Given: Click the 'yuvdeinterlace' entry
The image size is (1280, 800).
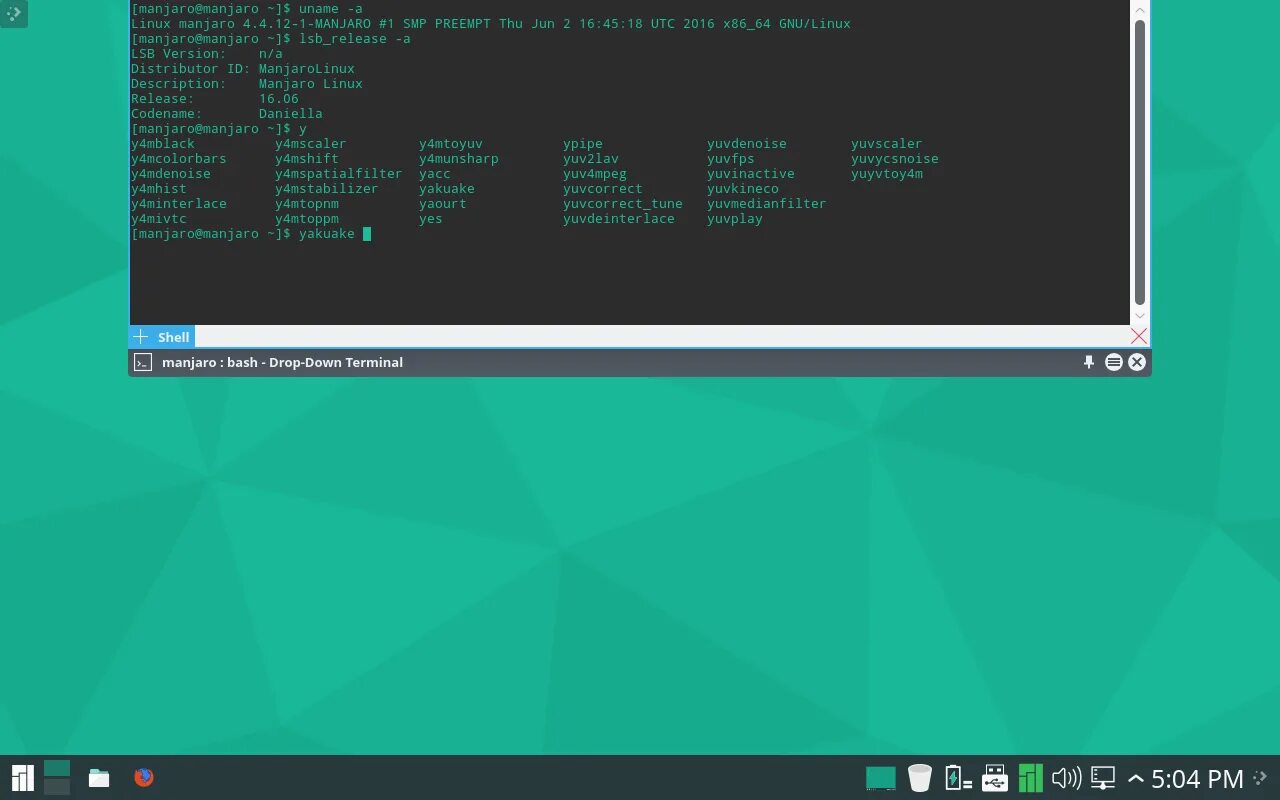Looking at the screenshot, I should (x=619, y=219).
